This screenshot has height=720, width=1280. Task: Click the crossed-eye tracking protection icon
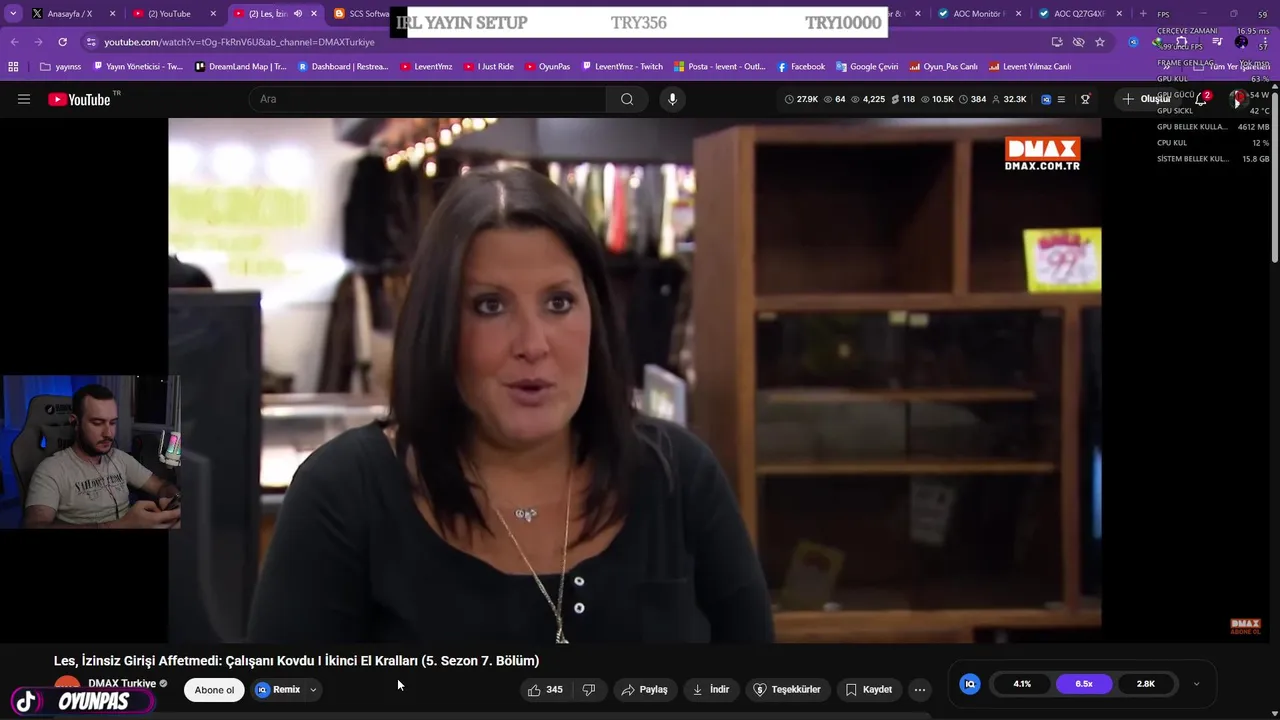[x=1078, y=42]
